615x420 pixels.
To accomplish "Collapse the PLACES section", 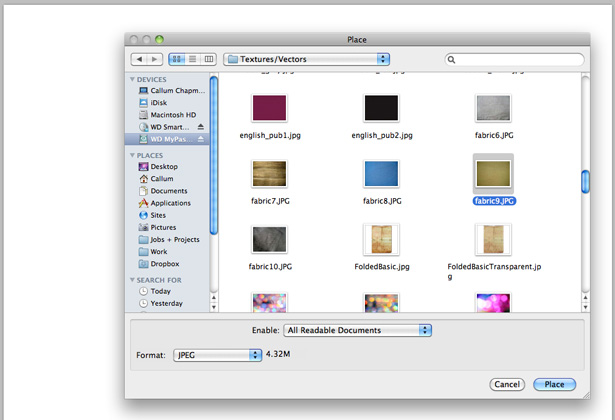I will click(x=132, y=155).
